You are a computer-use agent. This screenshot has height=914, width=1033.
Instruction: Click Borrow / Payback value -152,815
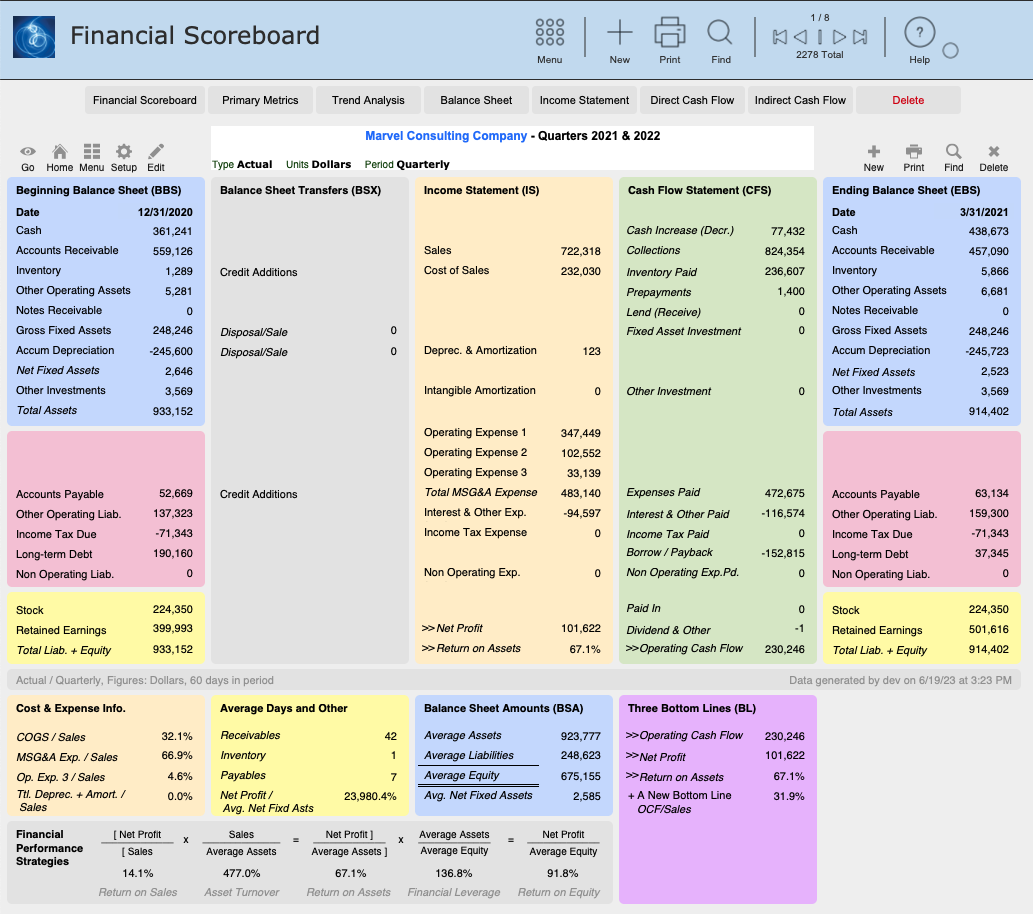(783, 554)
